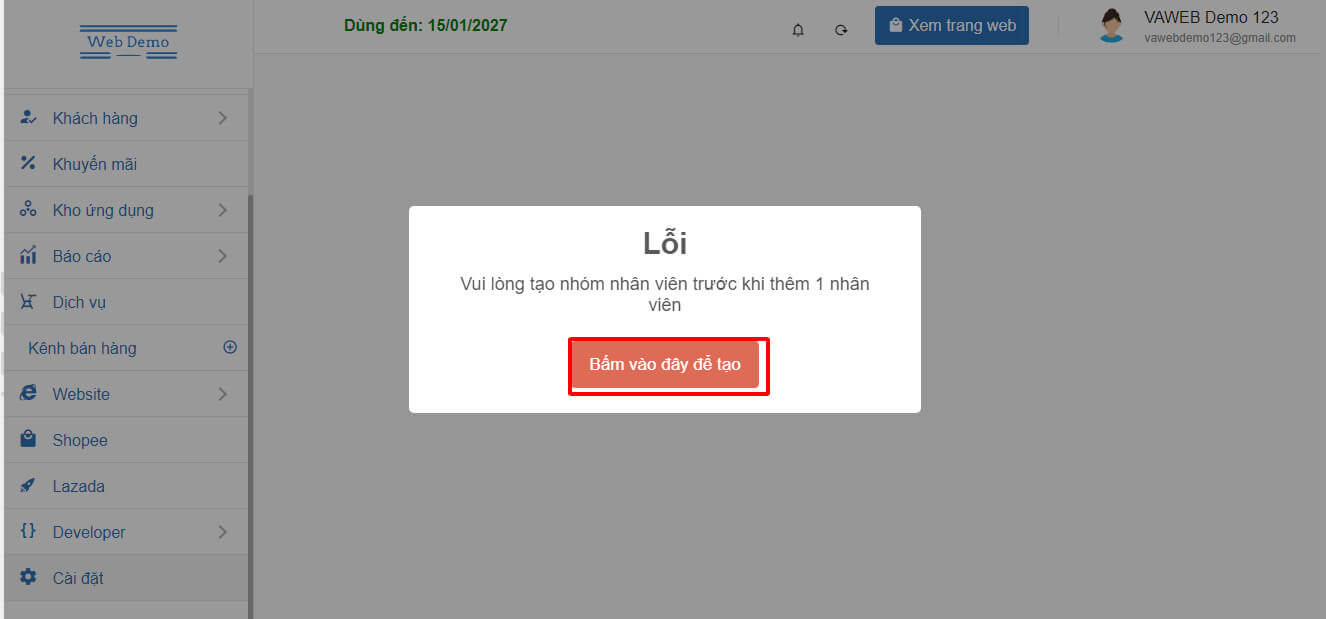Expand the Khách hàng submenu chevron

point(222,118)
